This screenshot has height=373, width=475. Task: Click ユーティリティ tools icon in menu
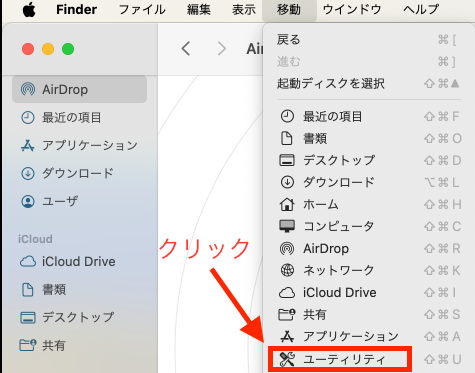click(x=287, y=359)
